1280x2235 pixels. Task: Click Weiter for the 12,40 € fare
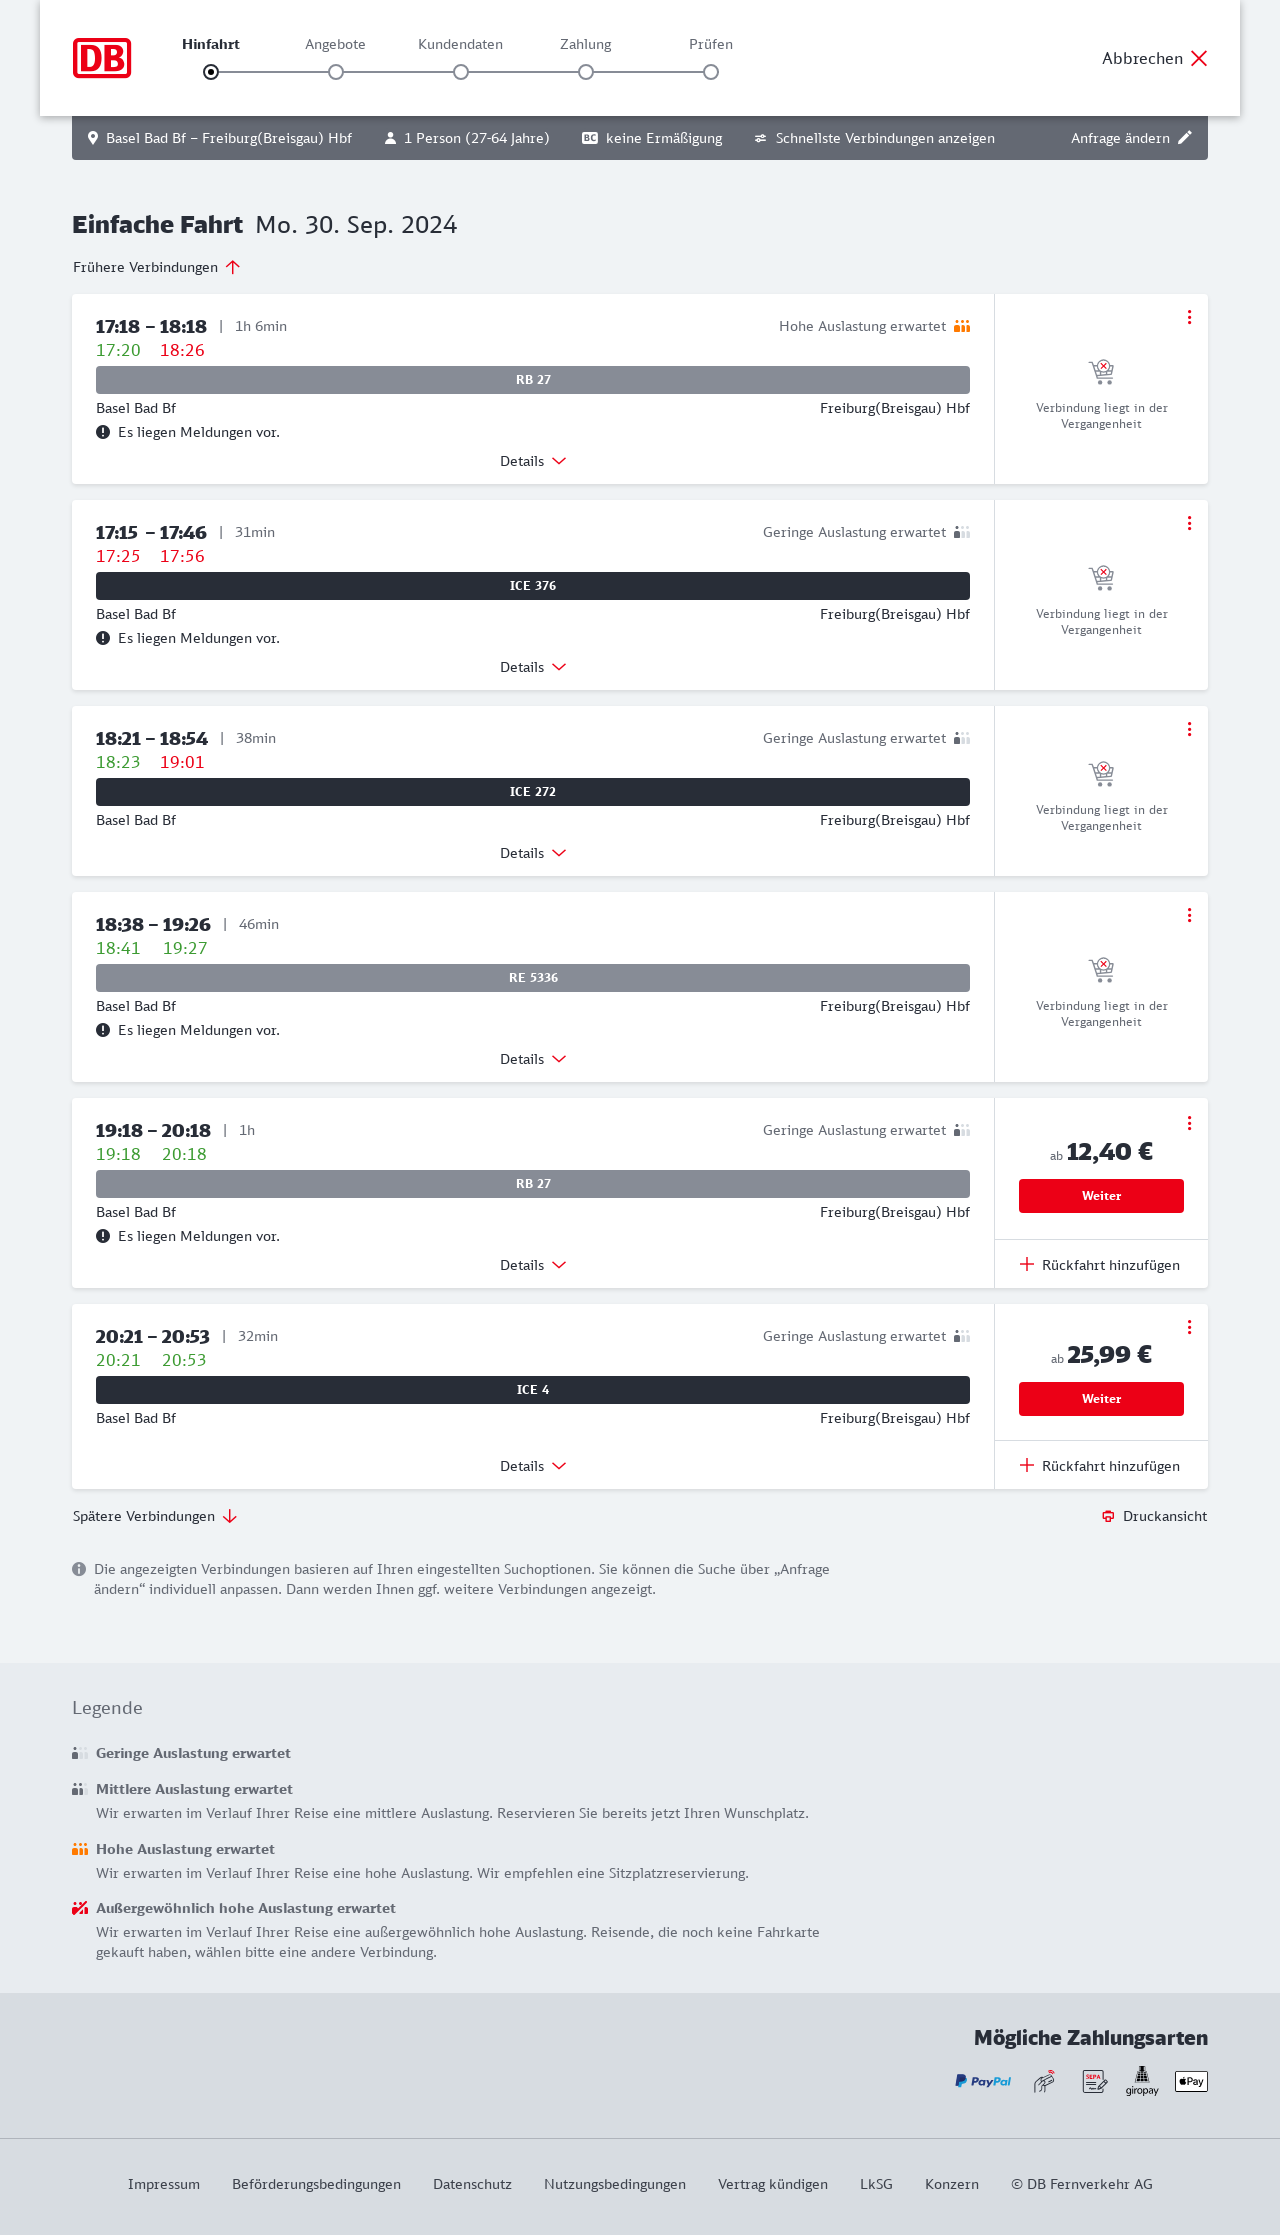point(1101,1196)
